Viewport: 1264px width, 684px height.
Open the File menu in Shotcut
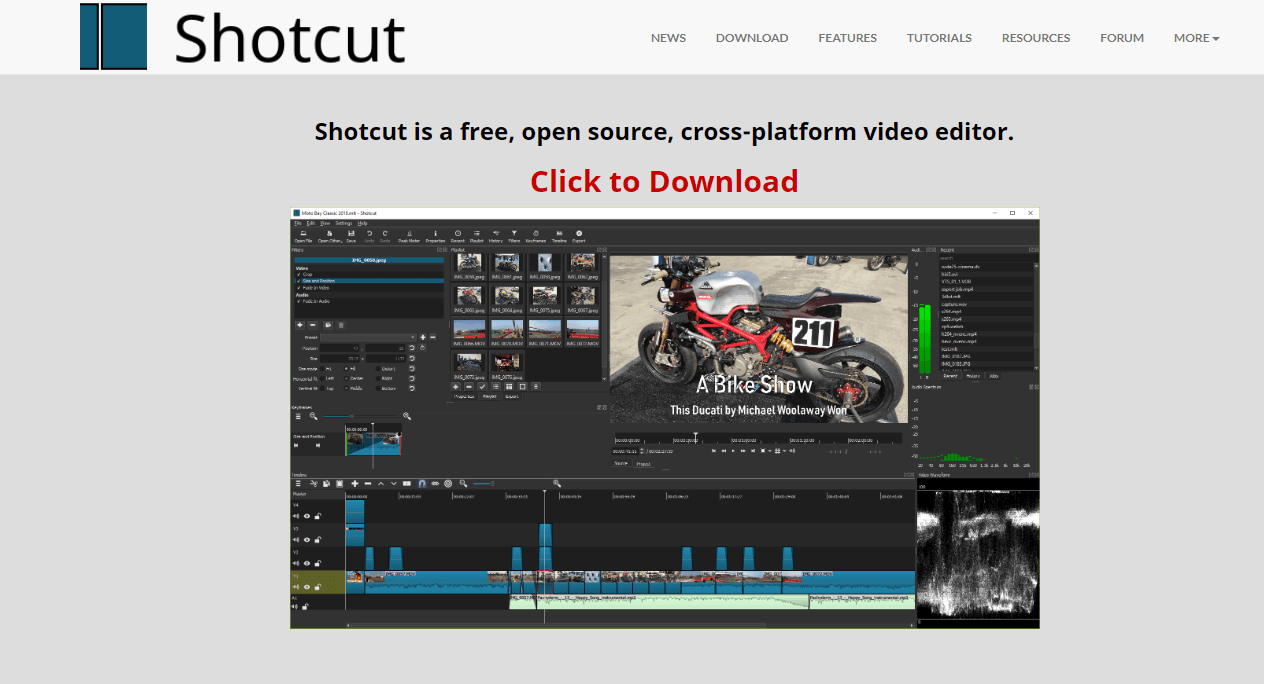point(297,223)
